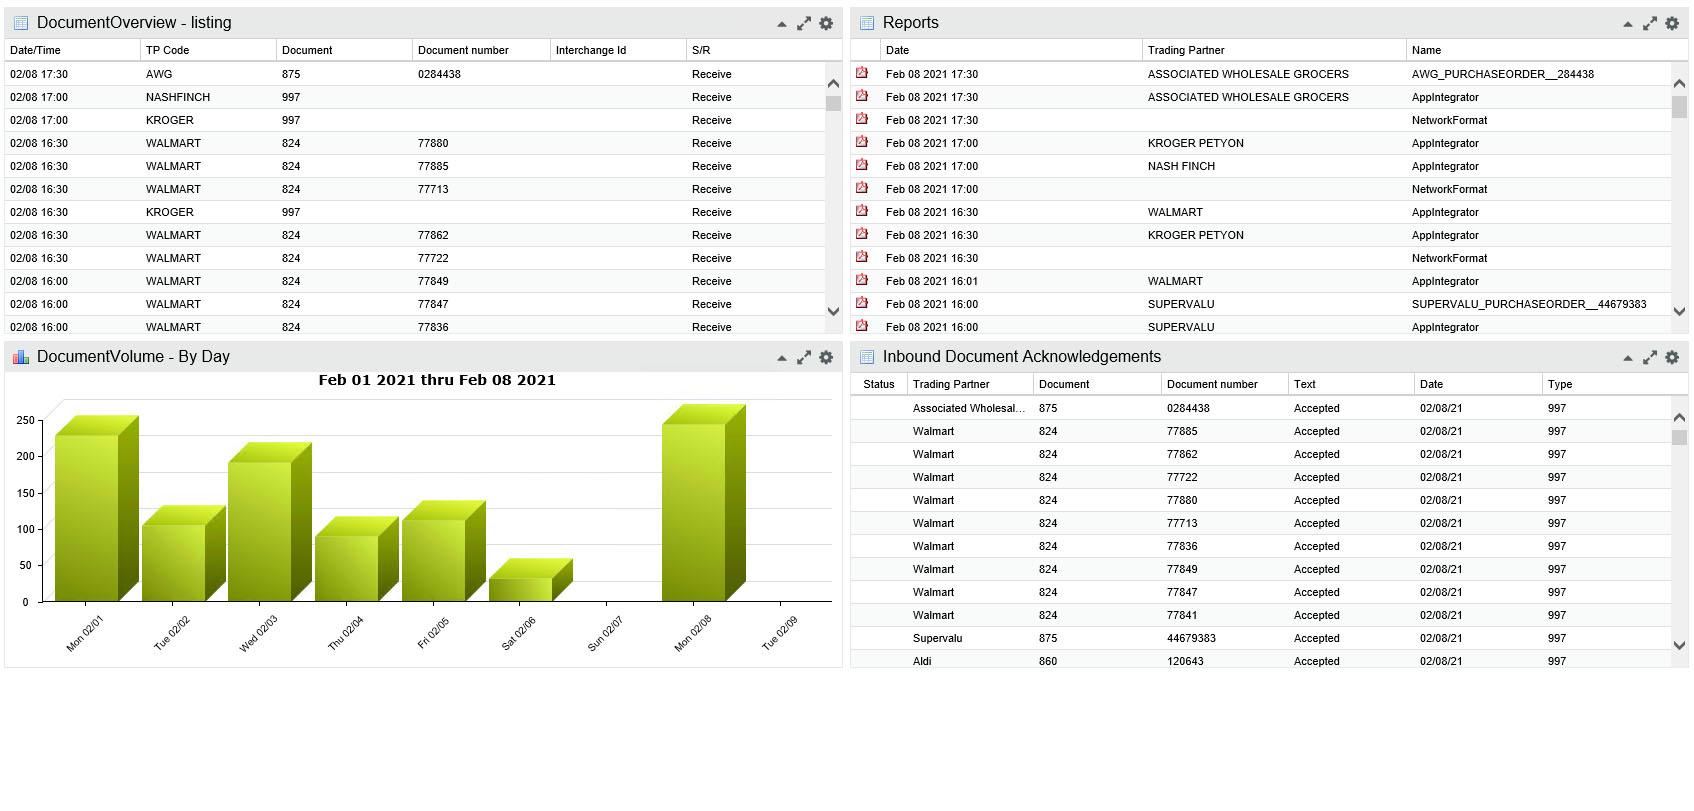
Task: Sort DocumentOverview by Interchange Id column
Action: [x=618, y=50]
